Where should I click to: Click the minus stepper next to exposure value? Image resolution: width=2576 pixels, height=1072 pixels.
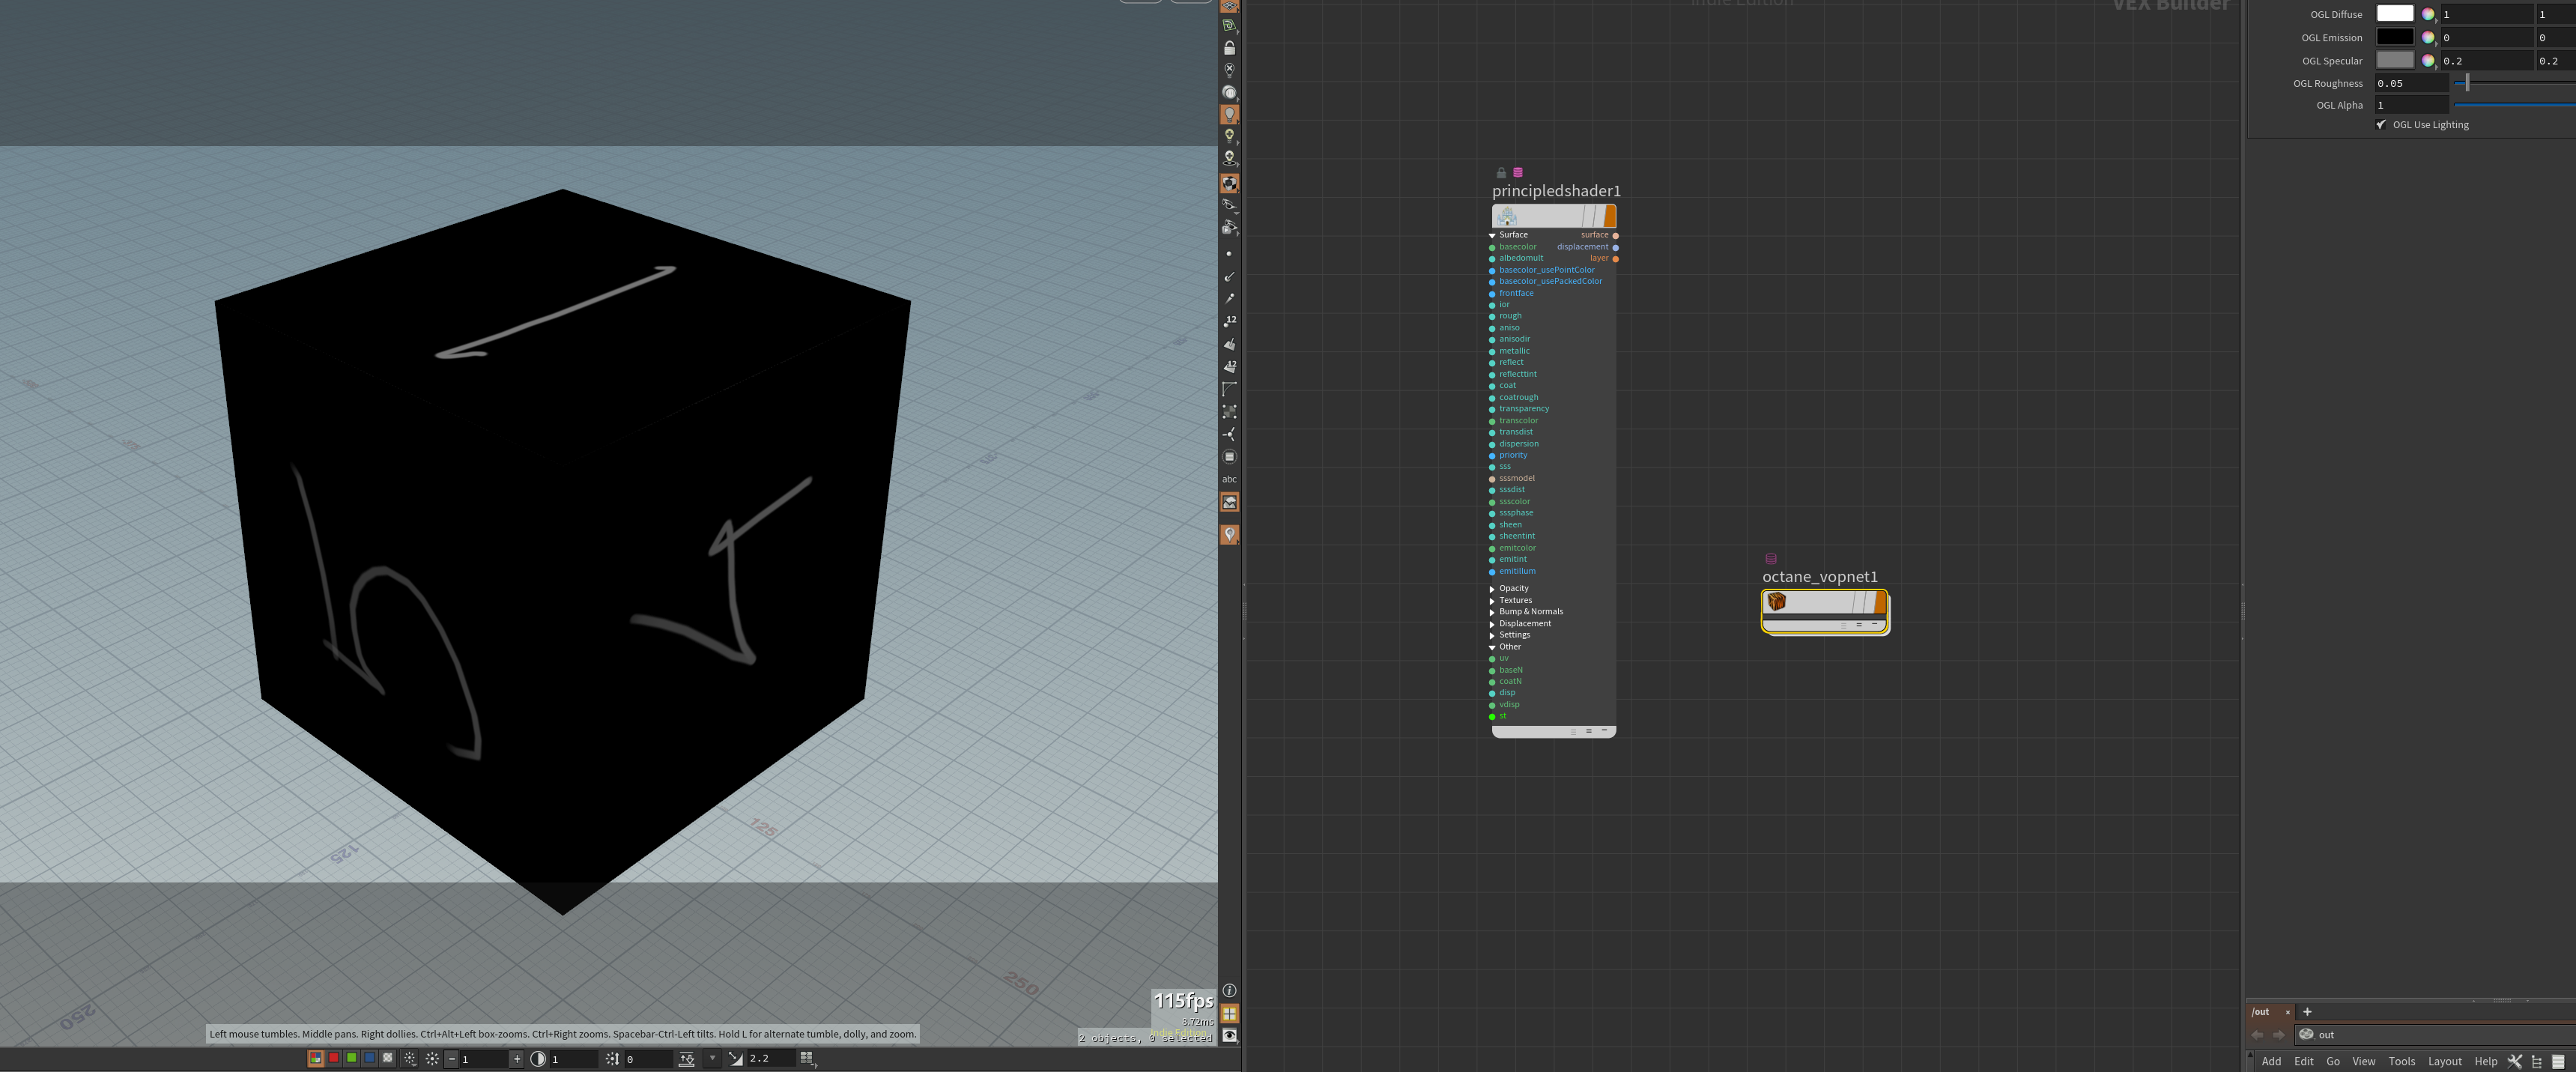click(x=451, y=1058)
